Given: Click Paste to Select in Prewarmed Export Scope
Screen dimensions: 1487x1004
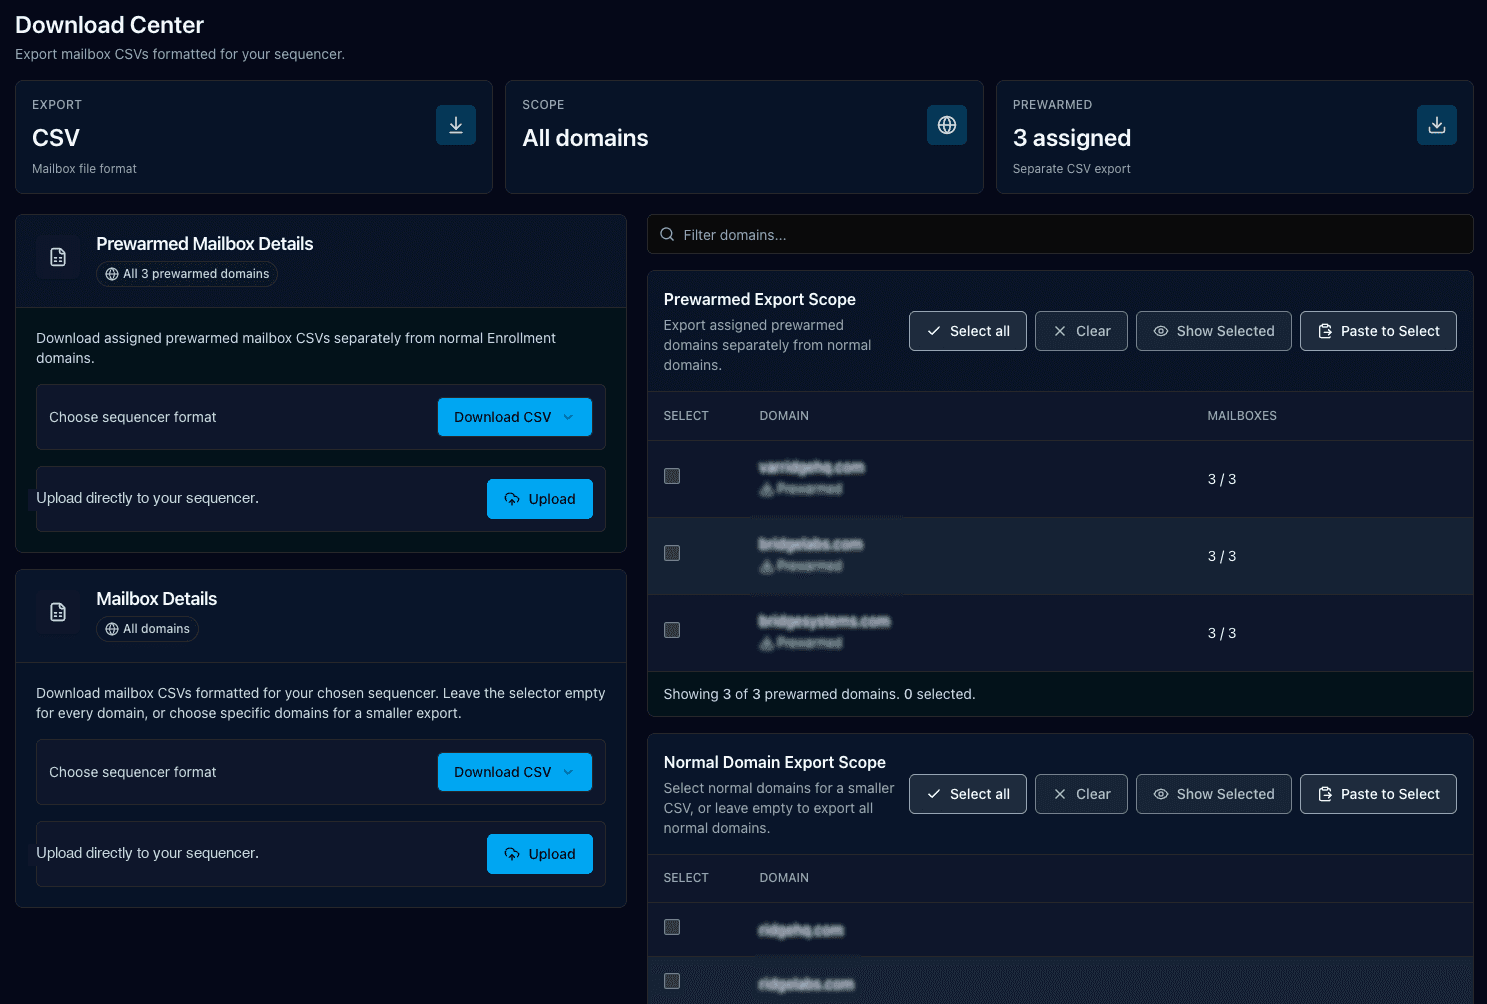Looking at the screenshot, I should pos(1378,331).
